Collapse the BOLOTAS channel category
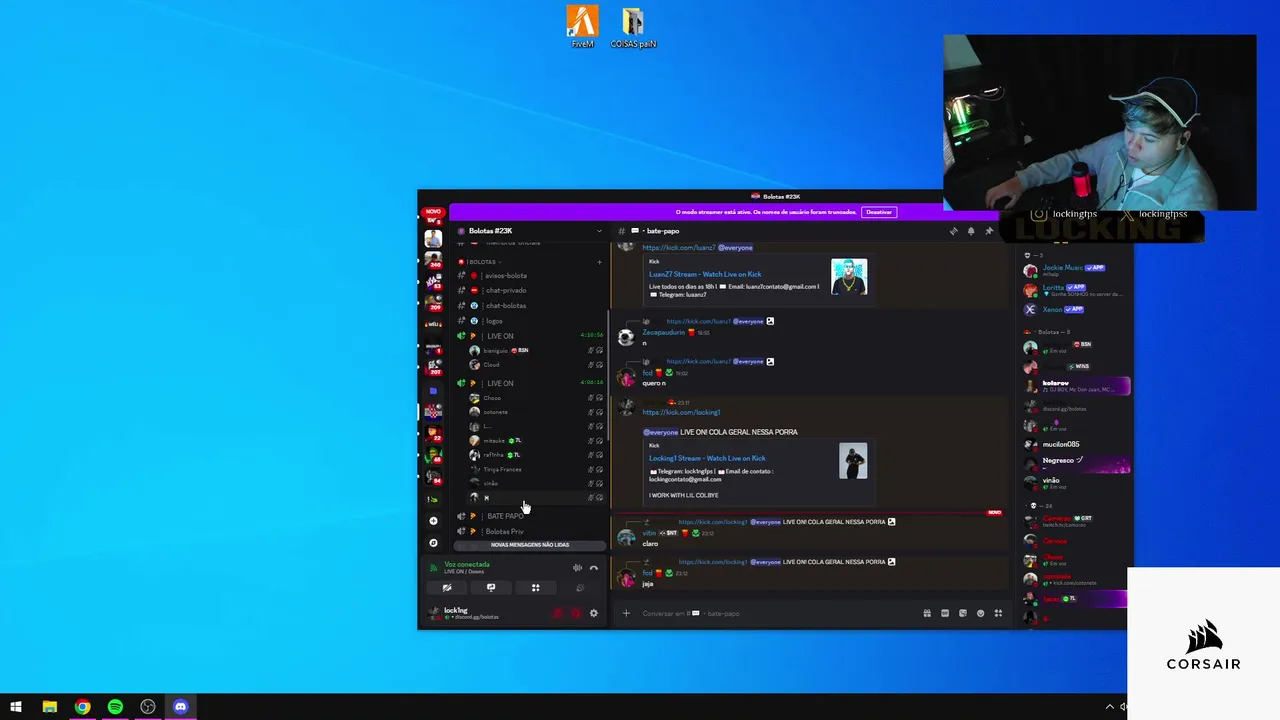The width and height of the screenshot is (1280, 720). point(483,262)
